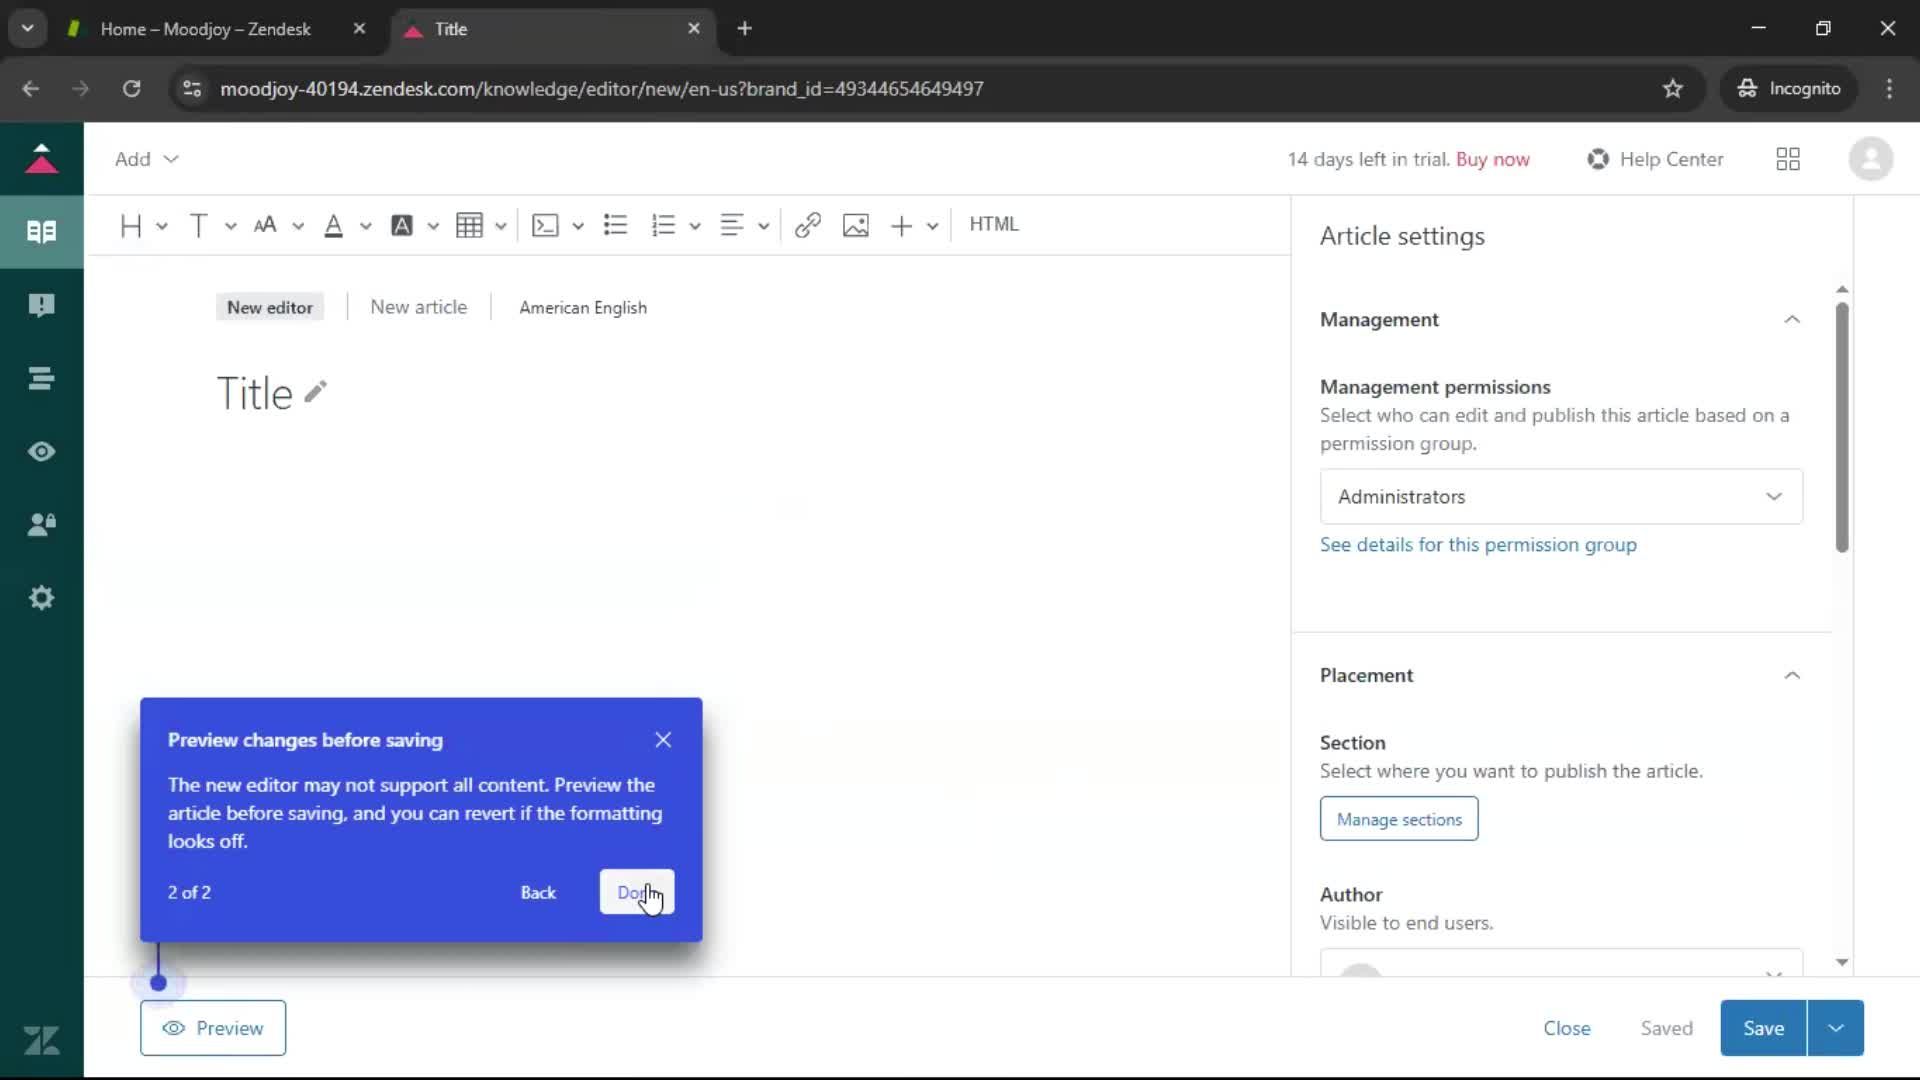Open See details for this permission group
Viewport: 1920px width, 1080px height.
pos(1478,545)
